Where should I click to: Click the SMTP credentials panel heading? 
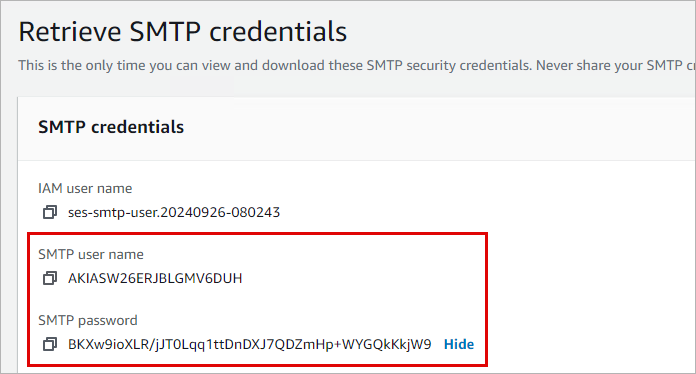click(x=111, y=127)
